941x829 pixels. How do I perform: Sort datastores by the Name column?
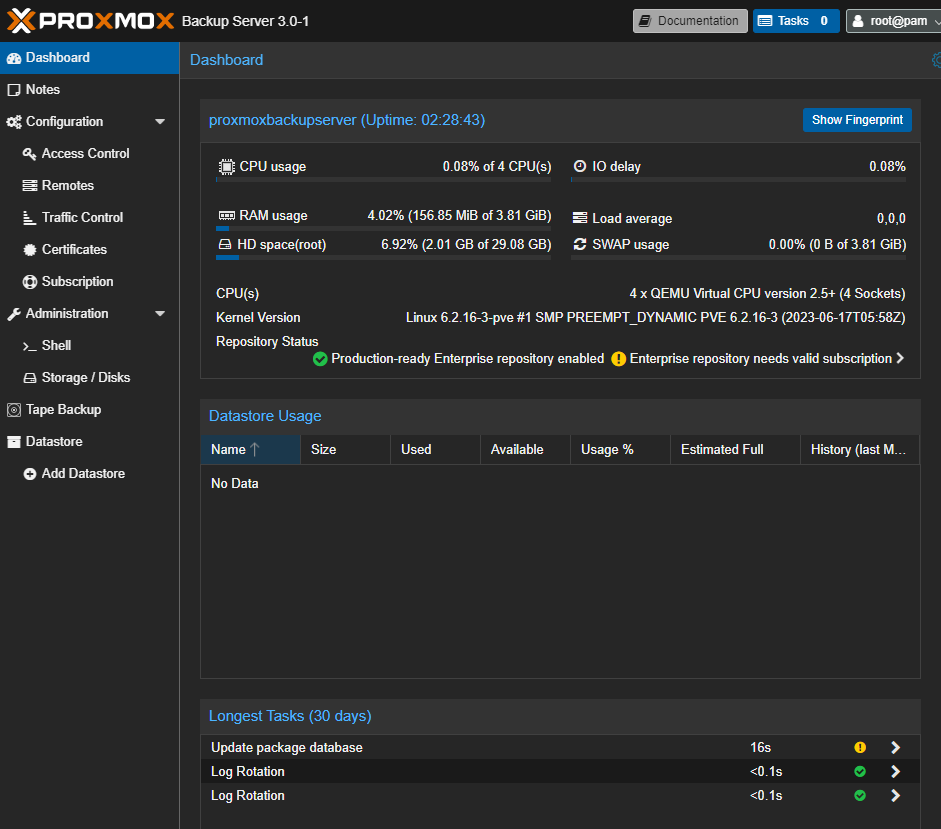click(229, 450)
